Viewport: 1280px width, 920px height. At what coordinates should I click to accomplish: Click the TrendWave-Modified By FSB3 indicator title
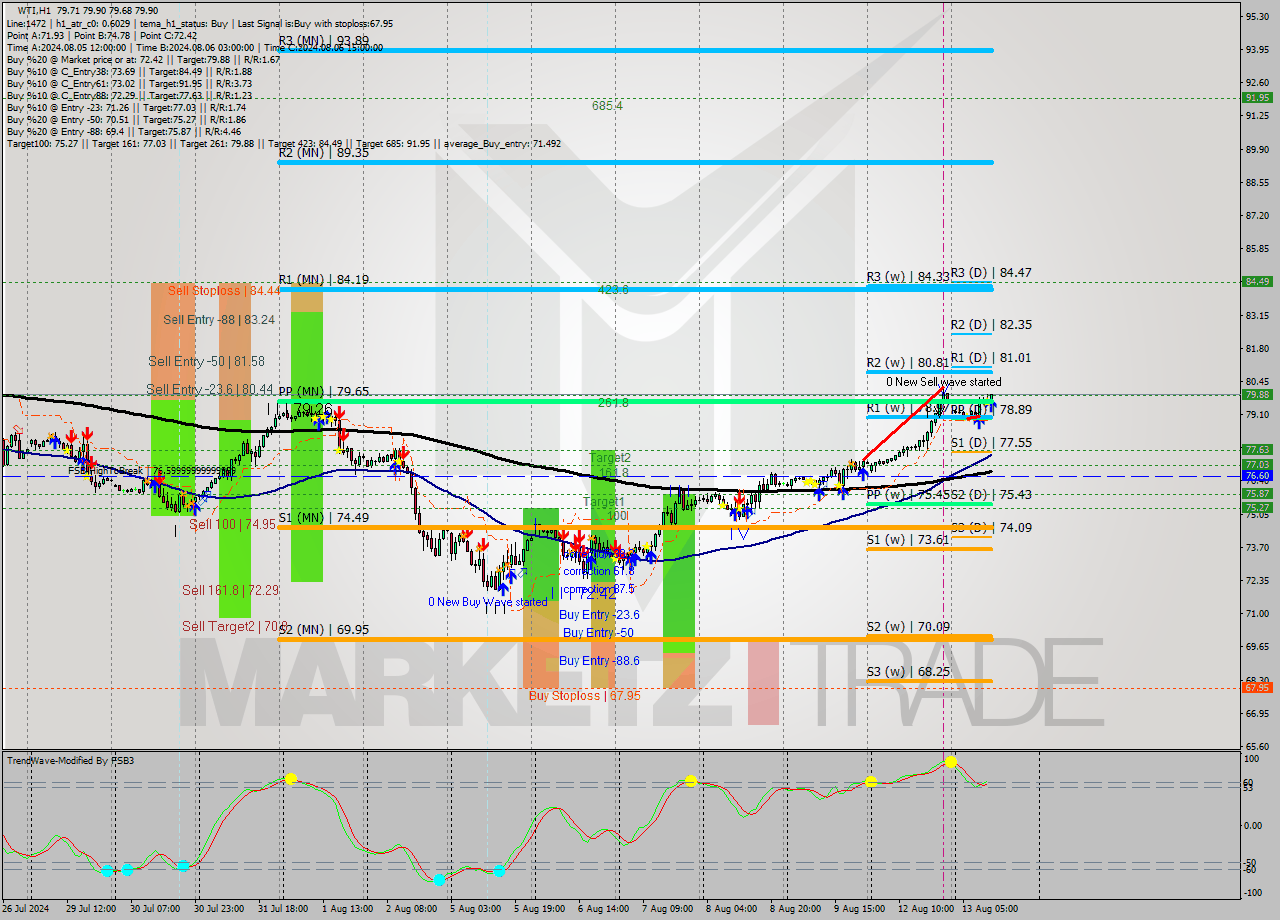70,761
